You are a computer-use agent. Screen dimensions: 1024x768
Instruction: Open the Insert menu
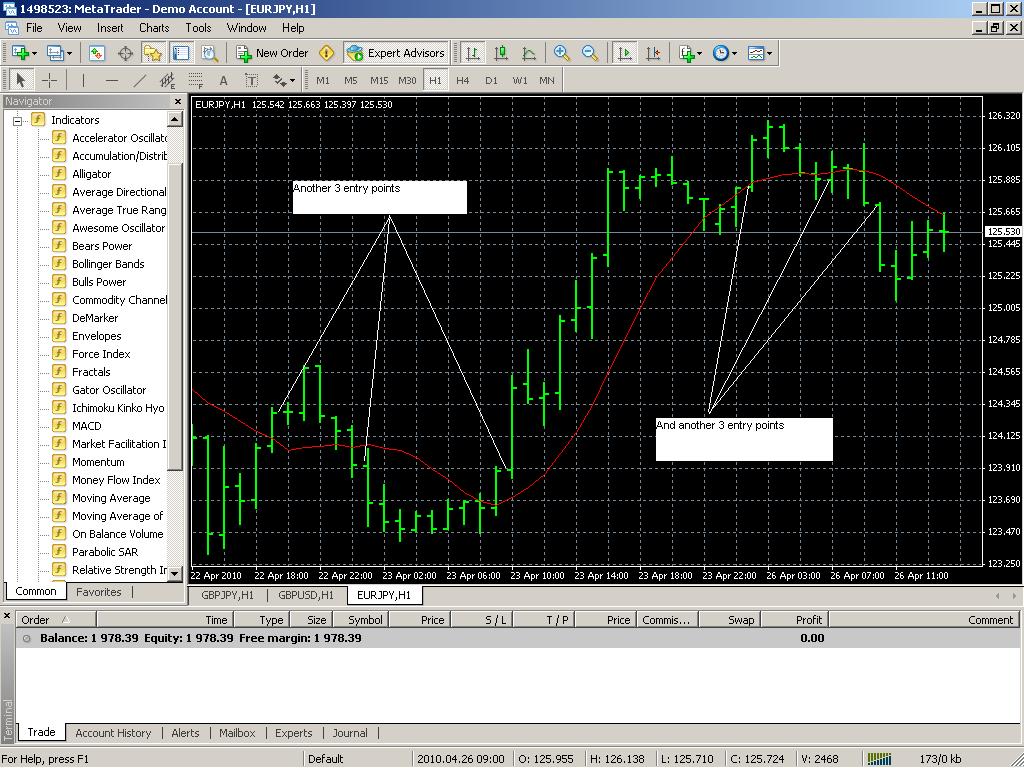pyautogui.click(x=110, y=27)
